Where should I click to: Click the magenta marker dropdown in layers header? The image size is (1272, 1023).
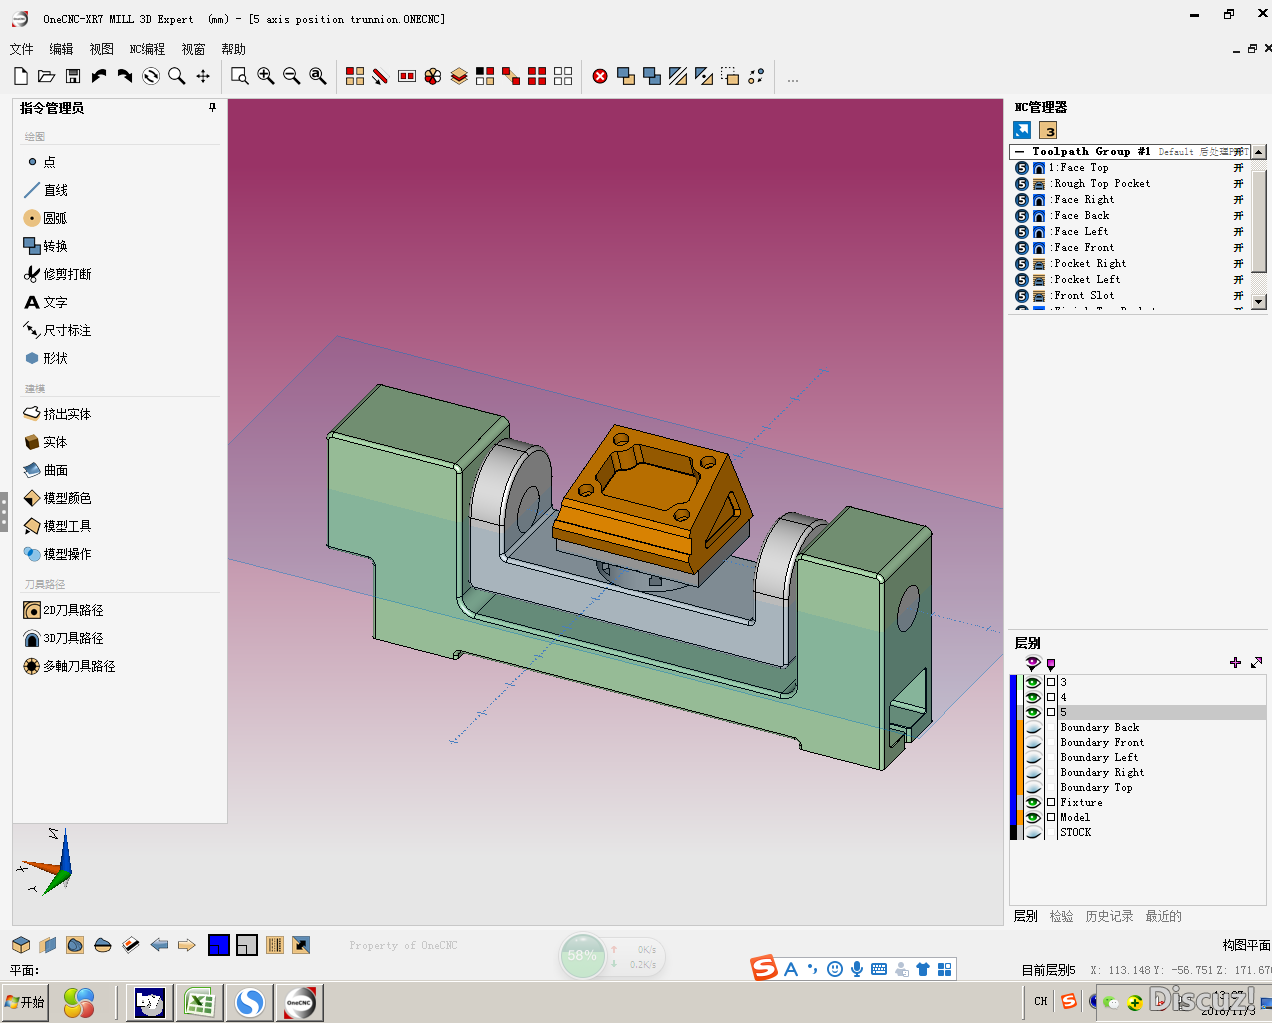coord(1051,664)
